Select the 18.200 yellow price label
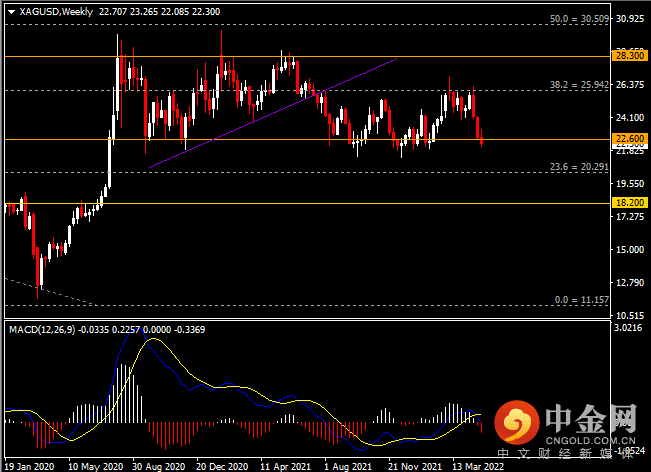Image resolution: width=651 pixels, height=472 pixels. tap(630, 203)
